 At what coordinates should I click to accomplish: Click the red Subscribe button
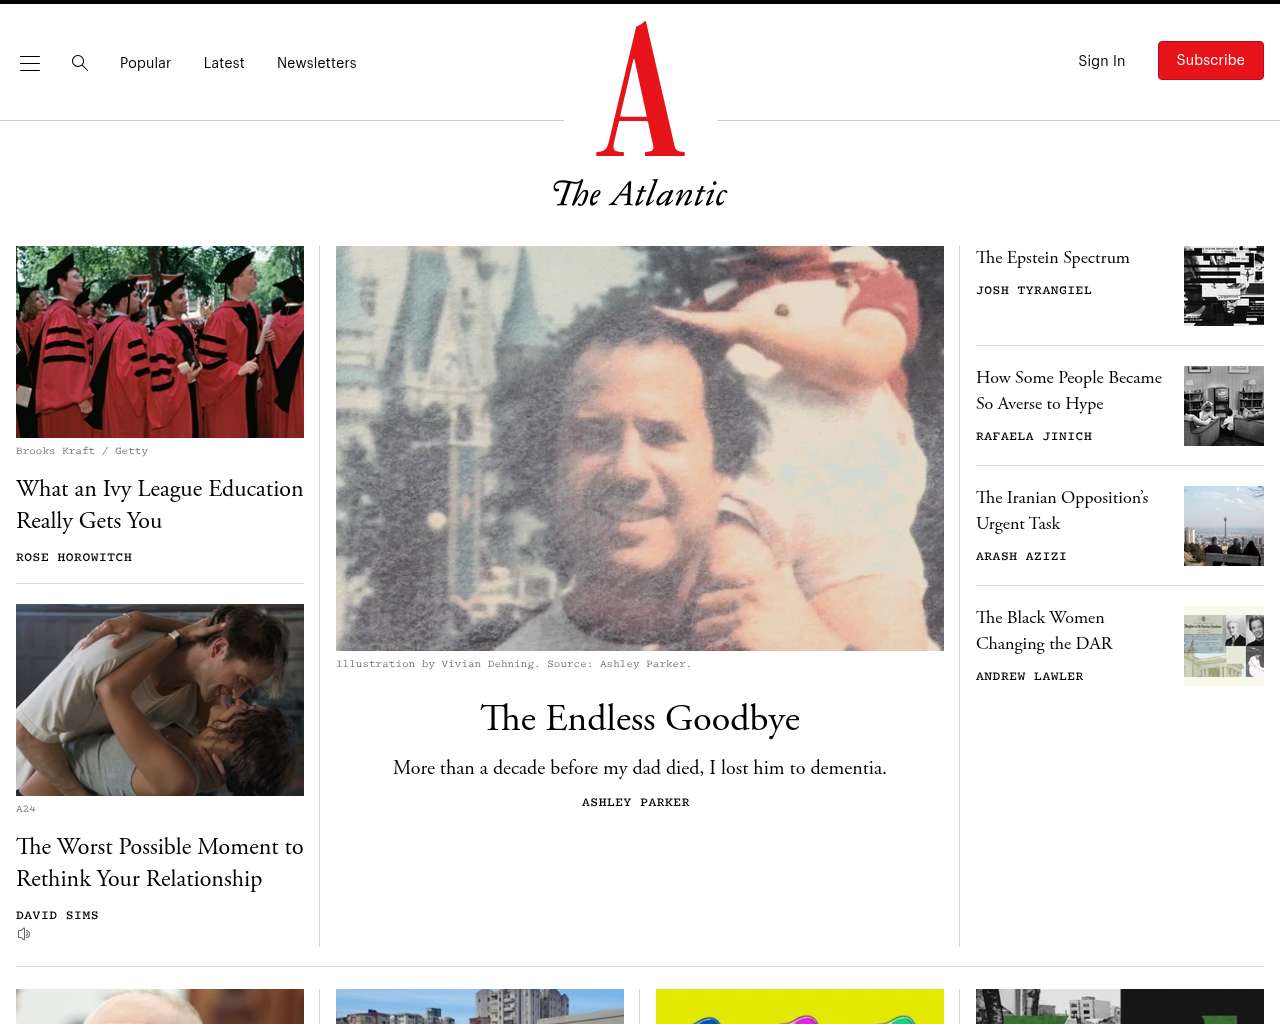point(1211,61)
